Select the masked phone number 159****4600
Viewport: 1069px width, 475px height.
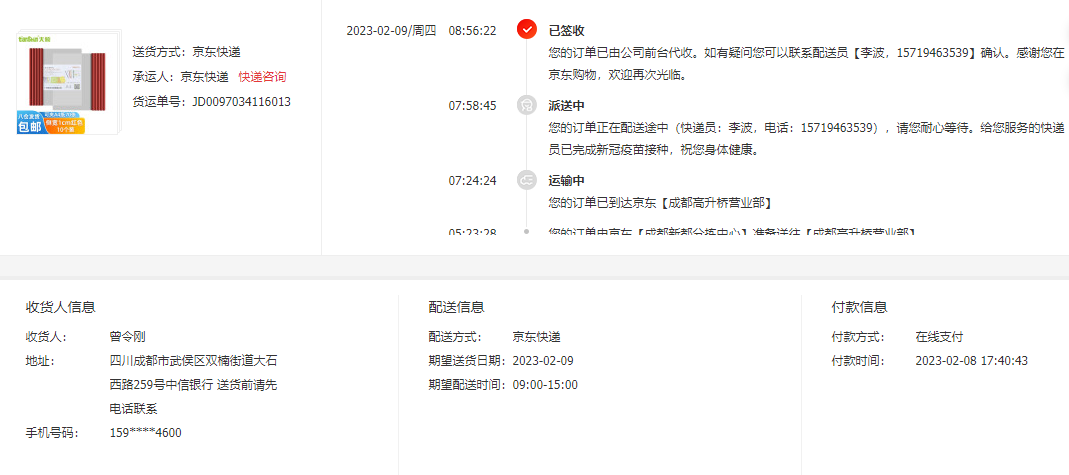[x=145, y=433]
